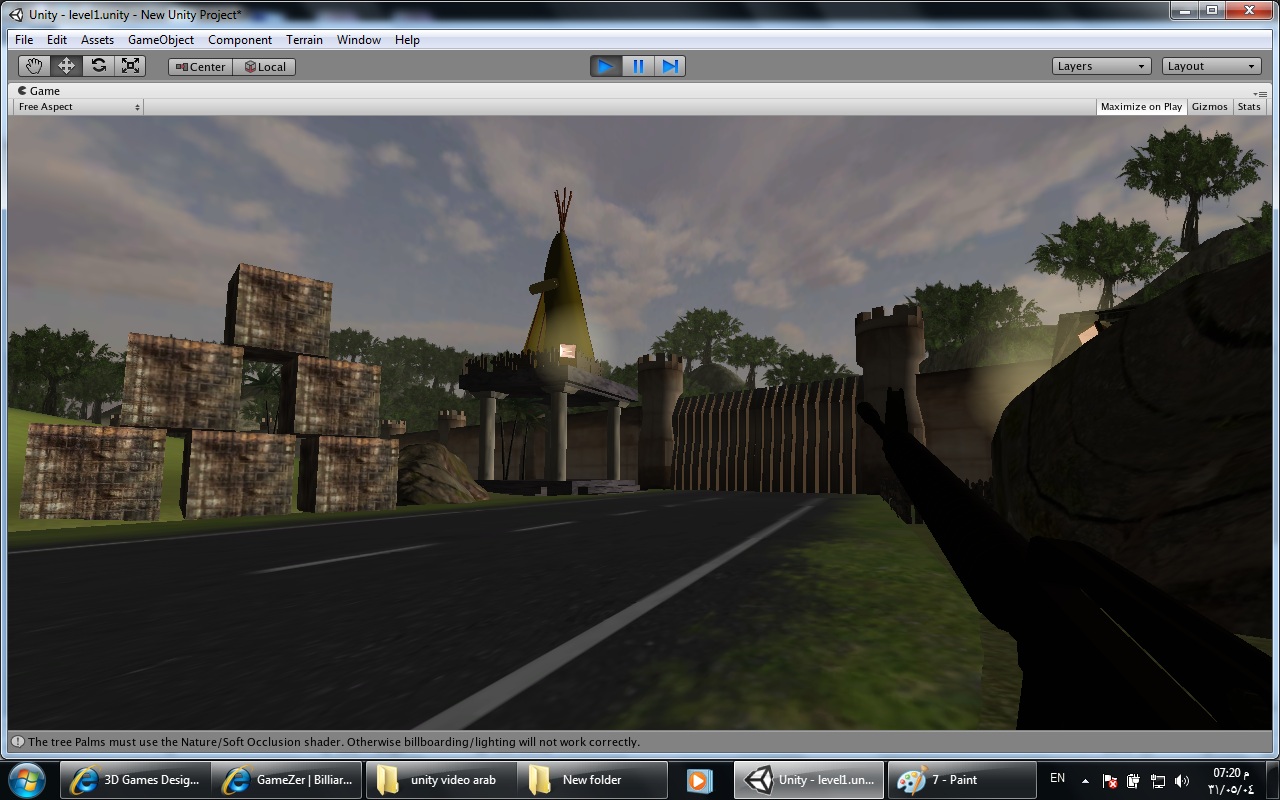
Task: Open the Assets menu
Action: pos(97,40)
